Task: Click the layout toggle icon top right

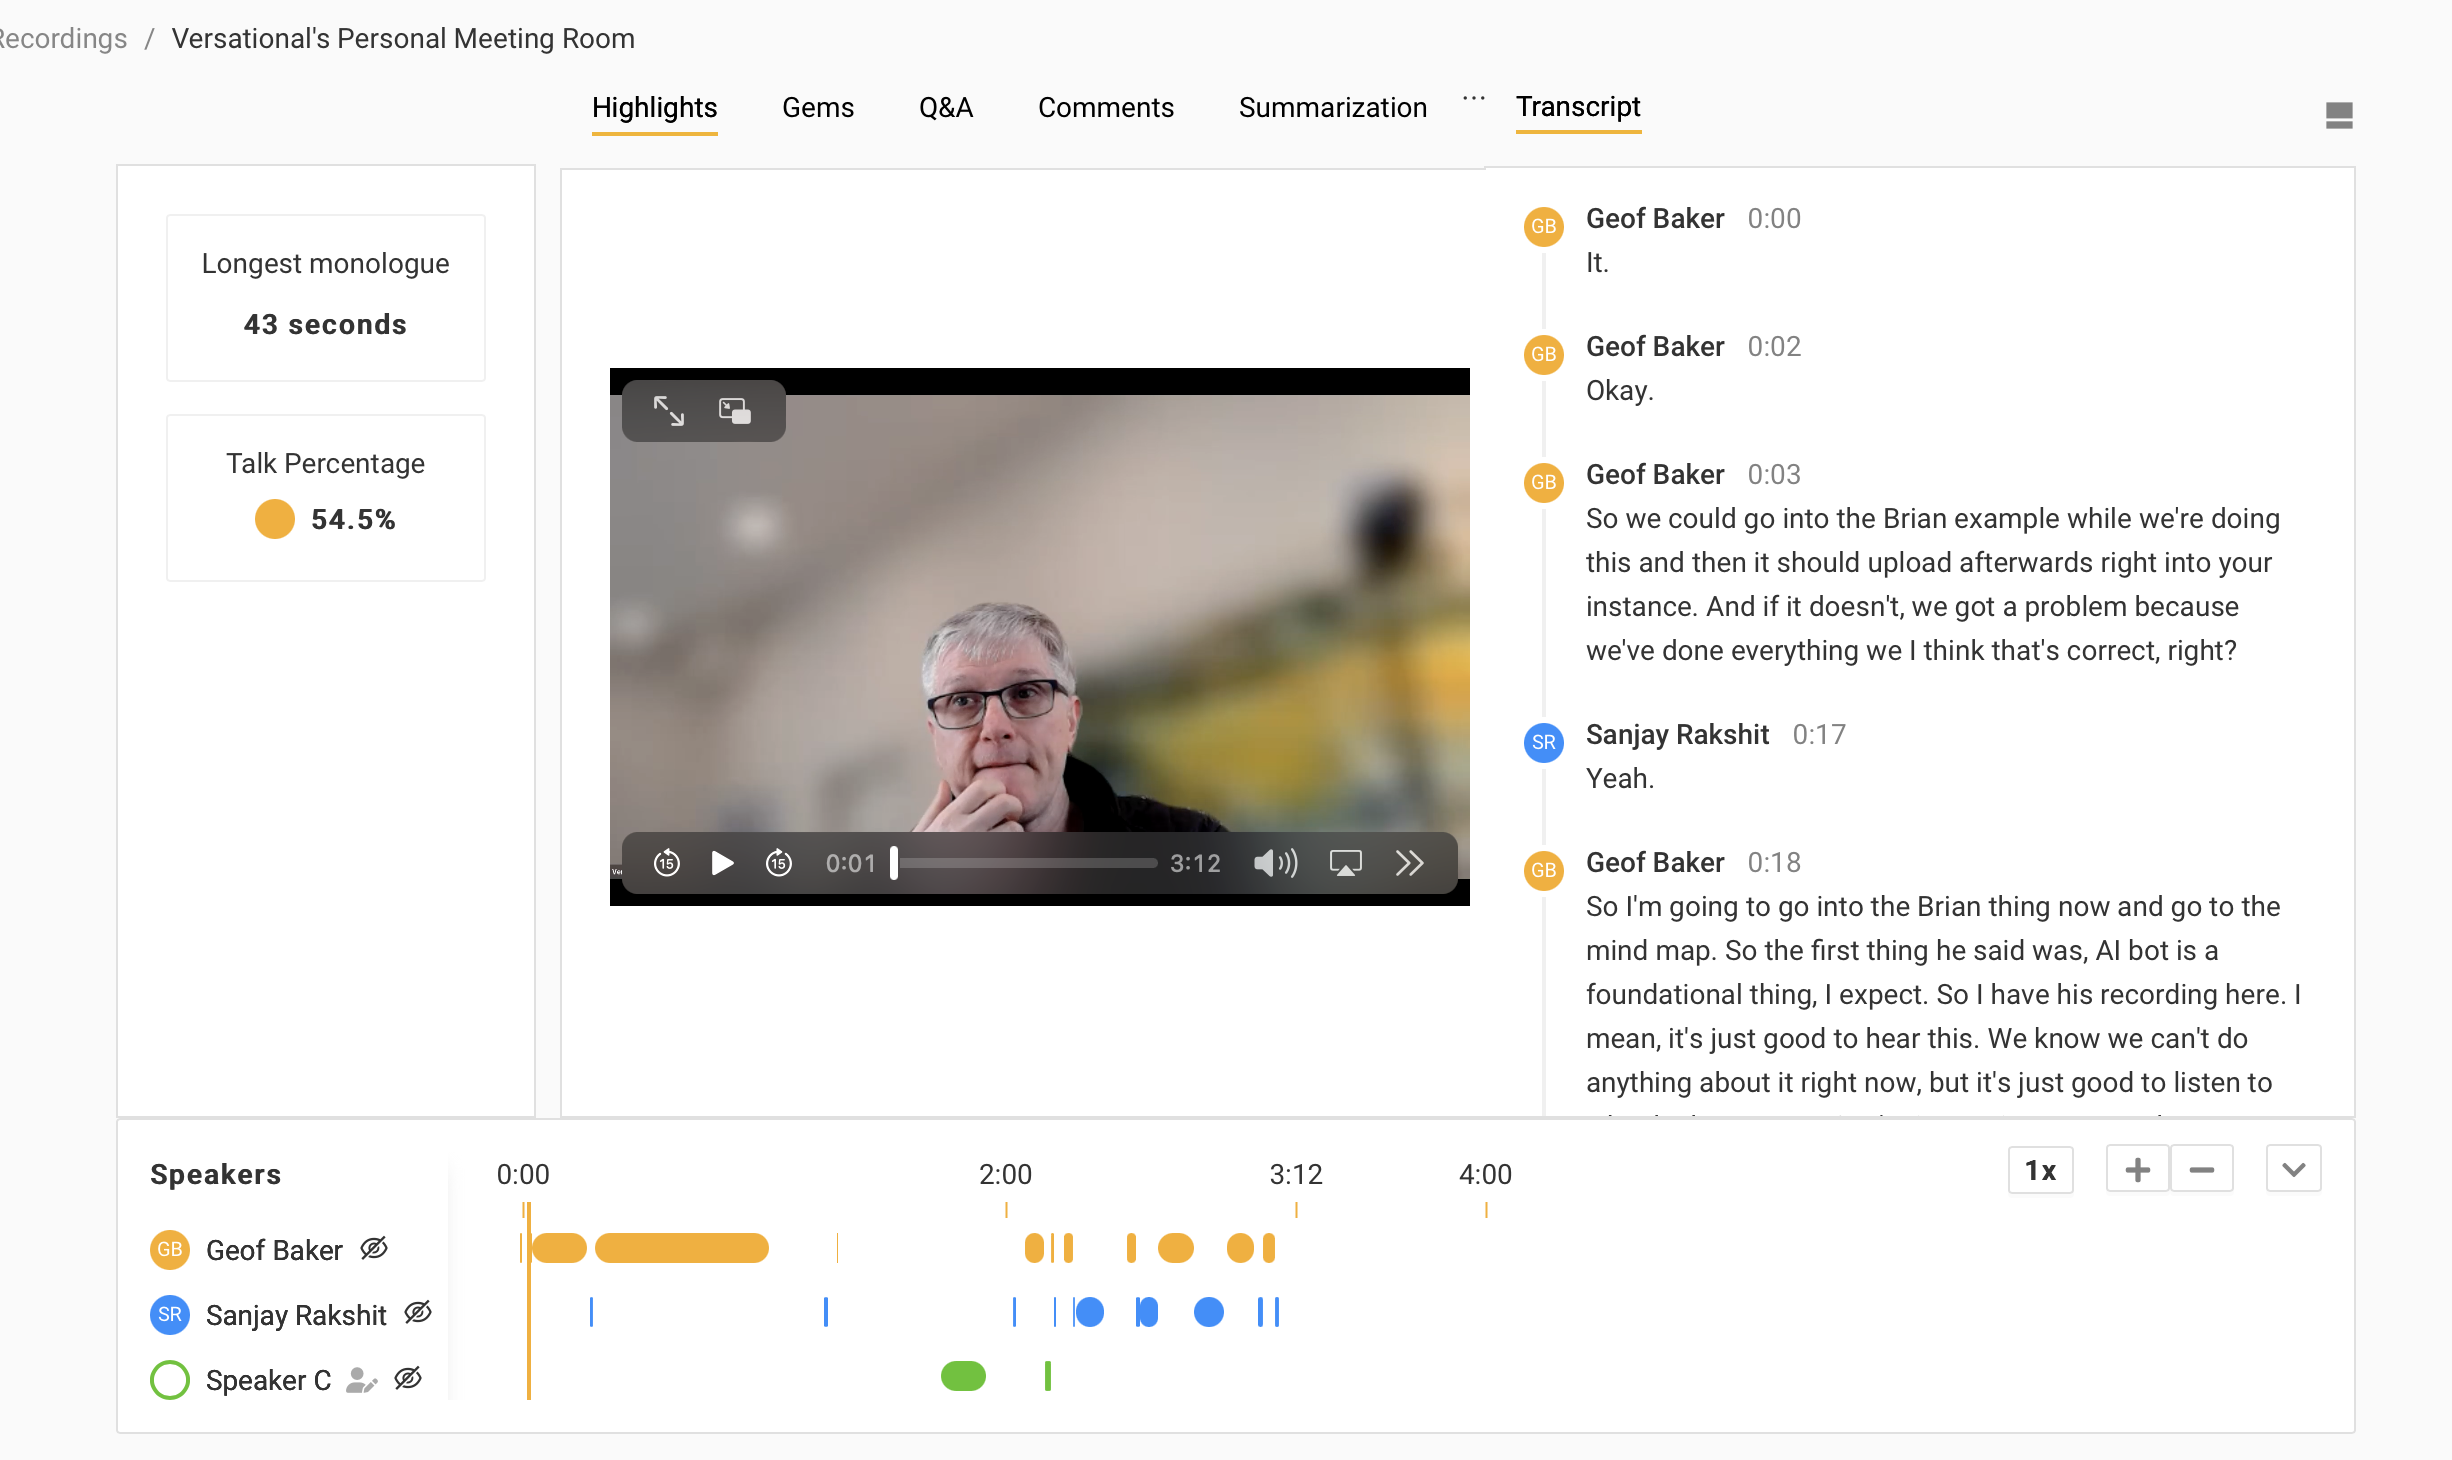Action: (2338, 115)
